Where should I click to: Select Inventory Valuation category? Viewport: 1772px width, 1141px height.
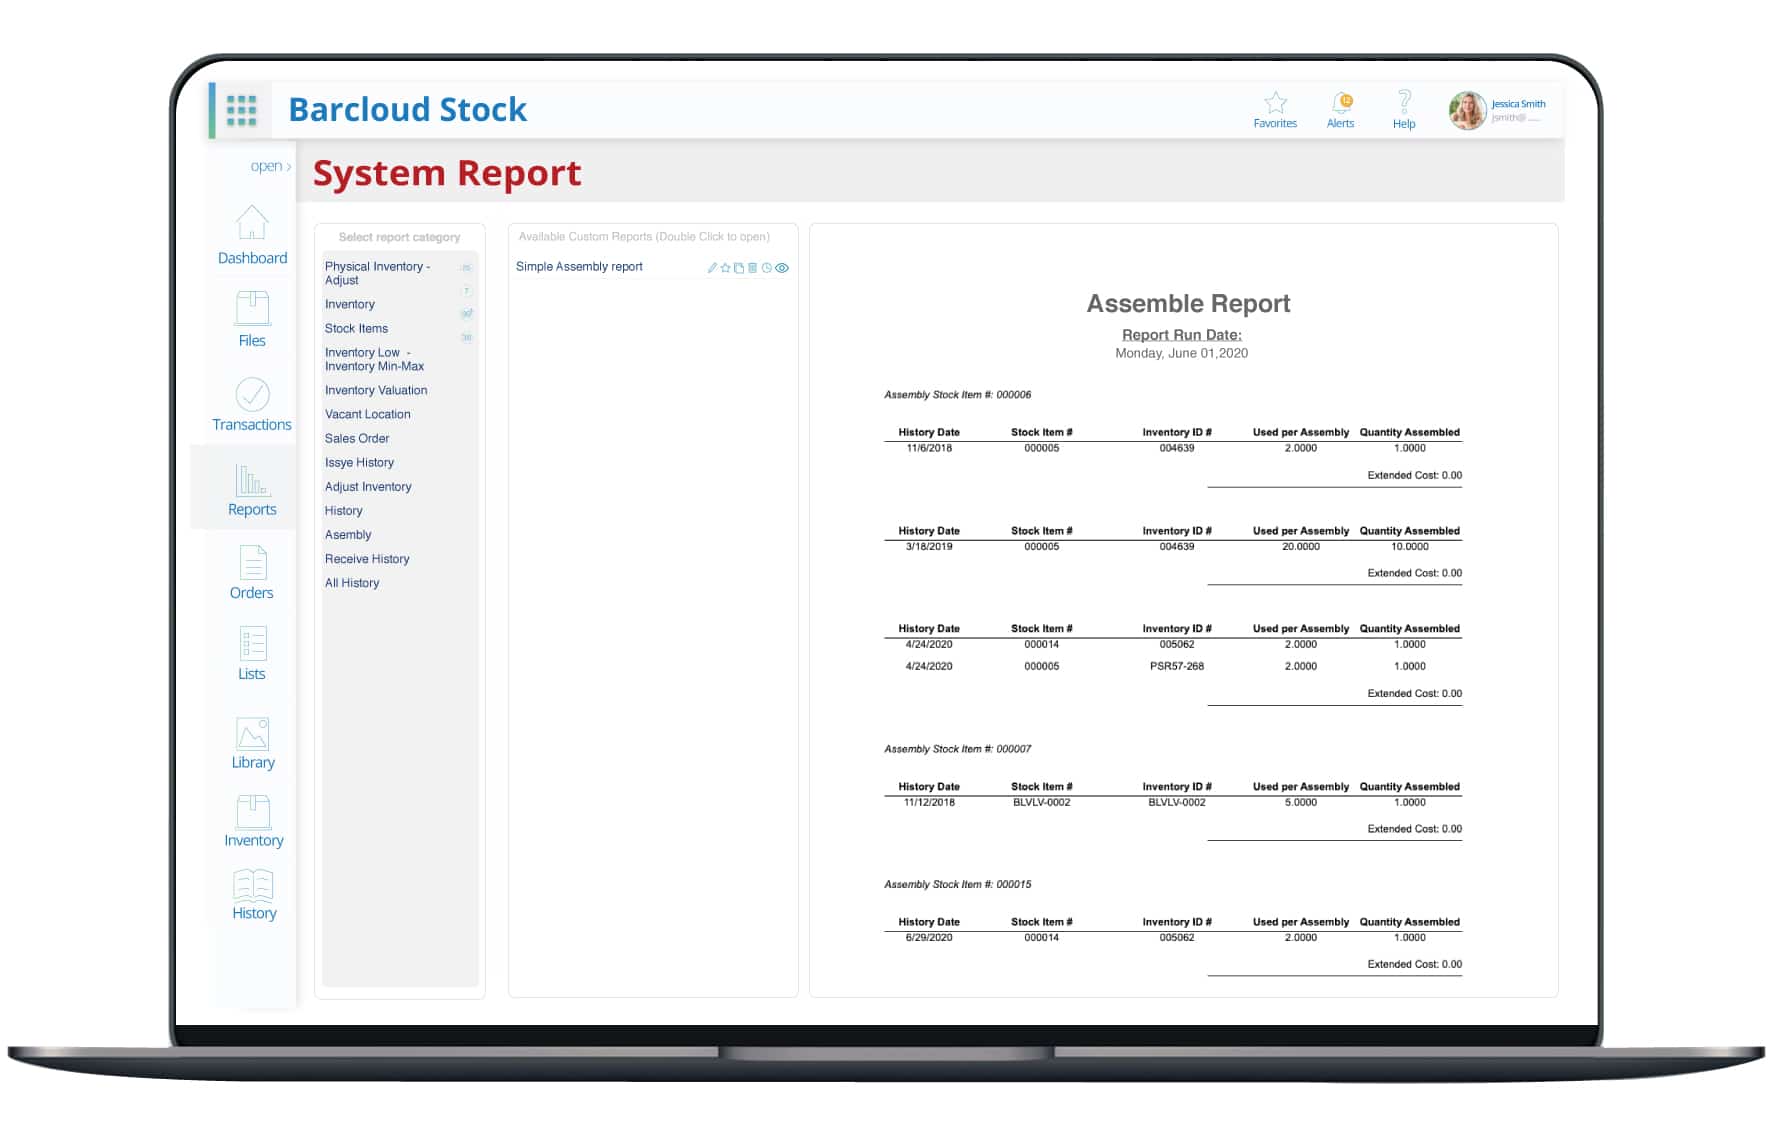point(376,390)
